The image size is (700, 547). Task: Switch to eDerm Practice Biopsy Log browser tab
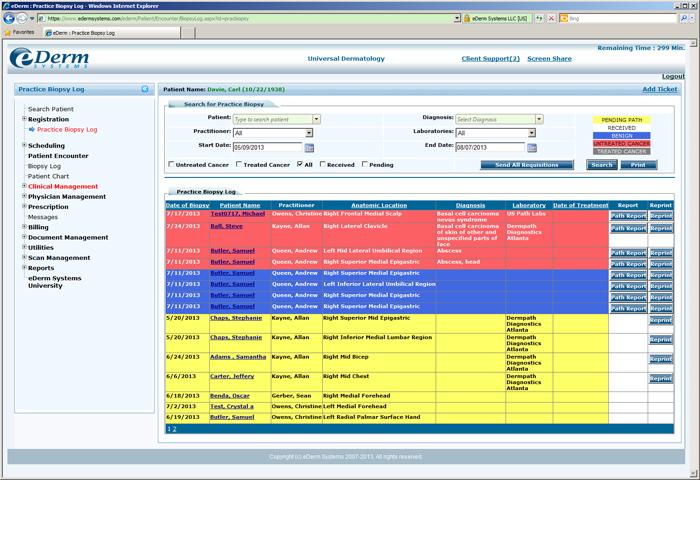click(x=112, y=33)
